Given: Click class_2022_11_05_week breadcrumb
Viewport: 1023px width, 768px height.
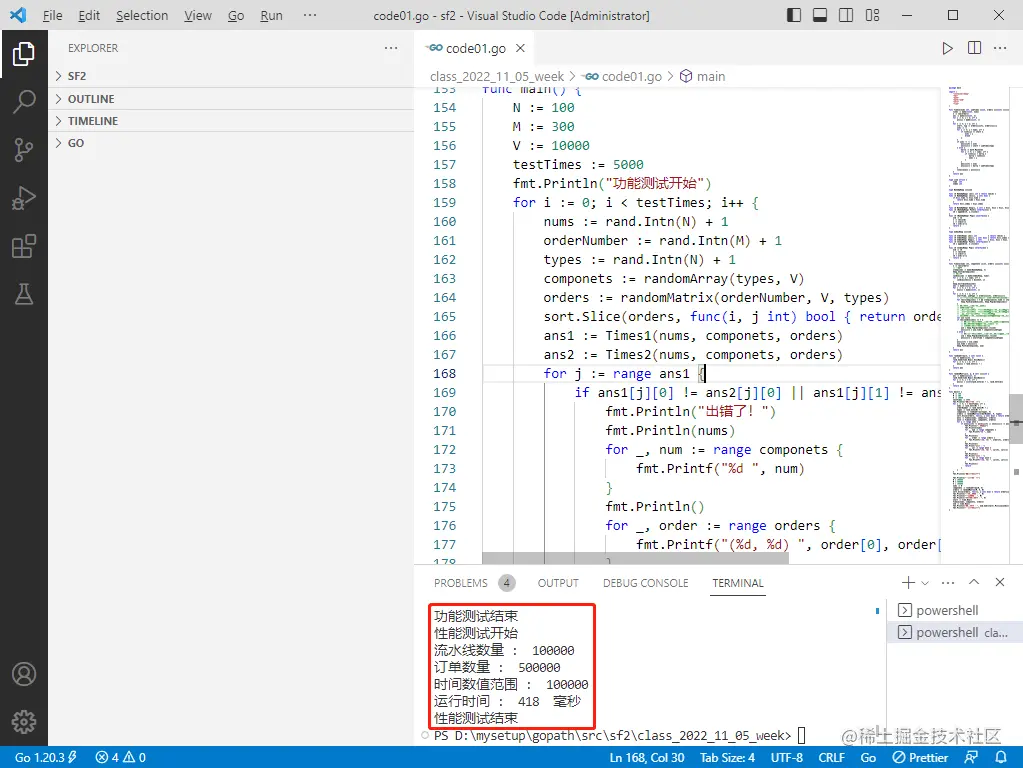Looking at the screenshot, I should (x=496, y=76).
